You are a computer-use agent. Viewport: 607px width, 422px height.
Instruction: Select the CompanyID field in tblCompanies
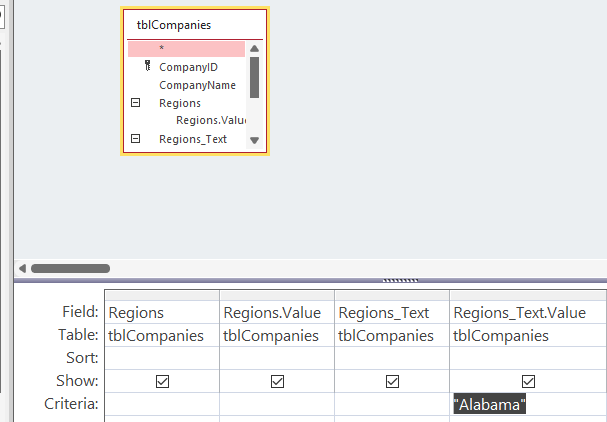pos(188,67)
